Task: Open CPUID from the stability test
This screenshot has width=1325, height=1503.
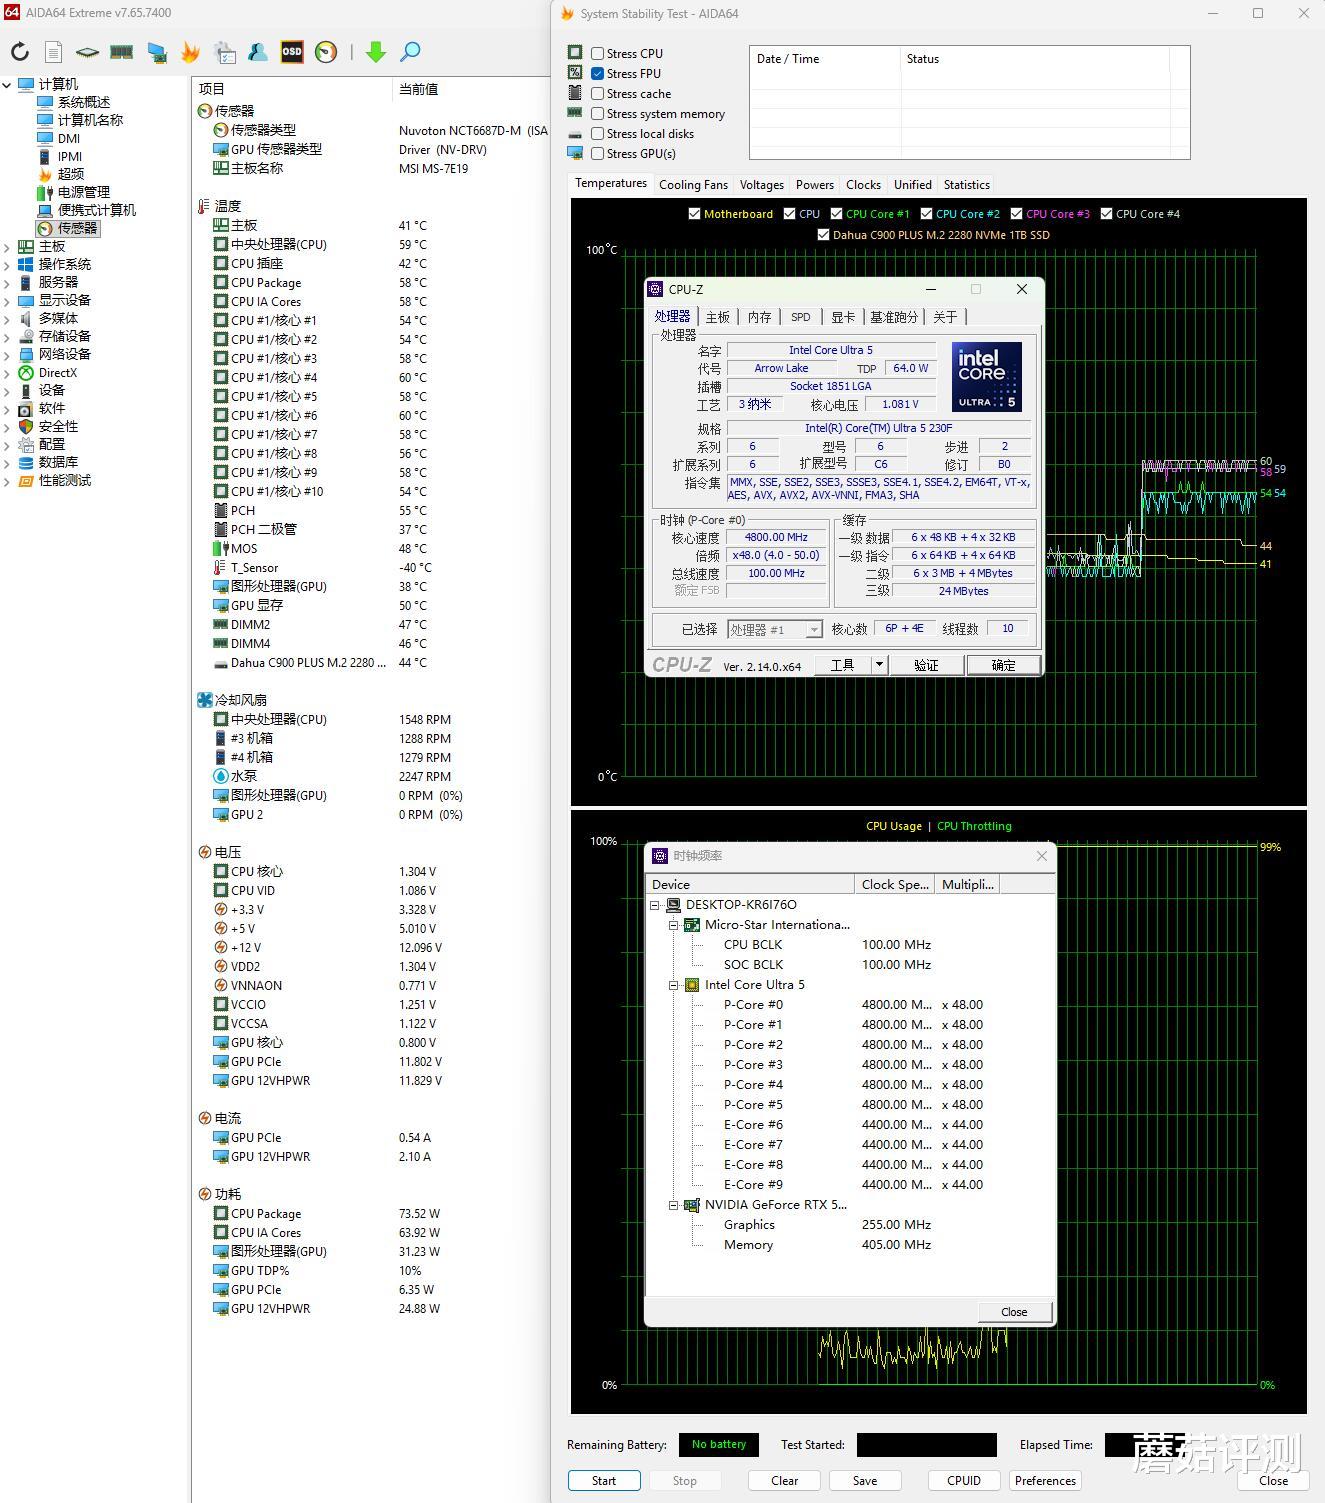Action: tap(964, 1481)
